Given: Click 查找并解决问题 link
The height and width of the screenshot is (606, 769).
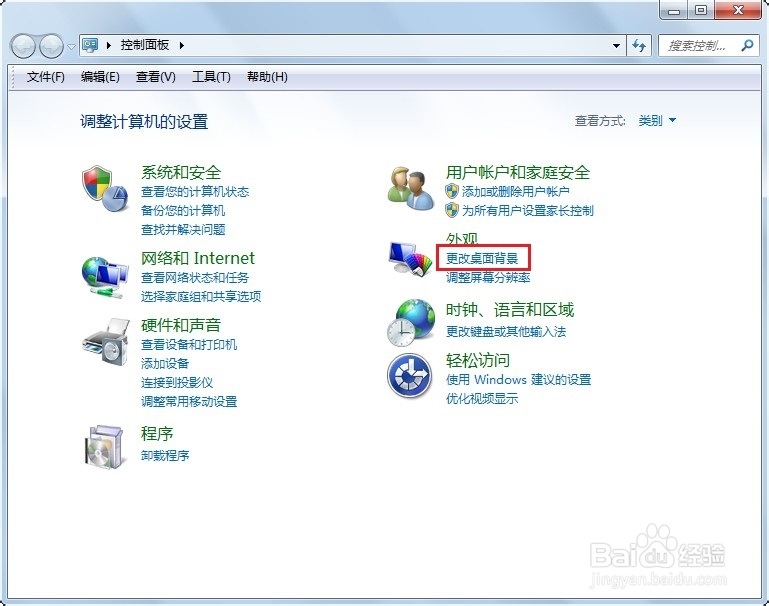Looking at the screenshot, I should pos(183,229).
